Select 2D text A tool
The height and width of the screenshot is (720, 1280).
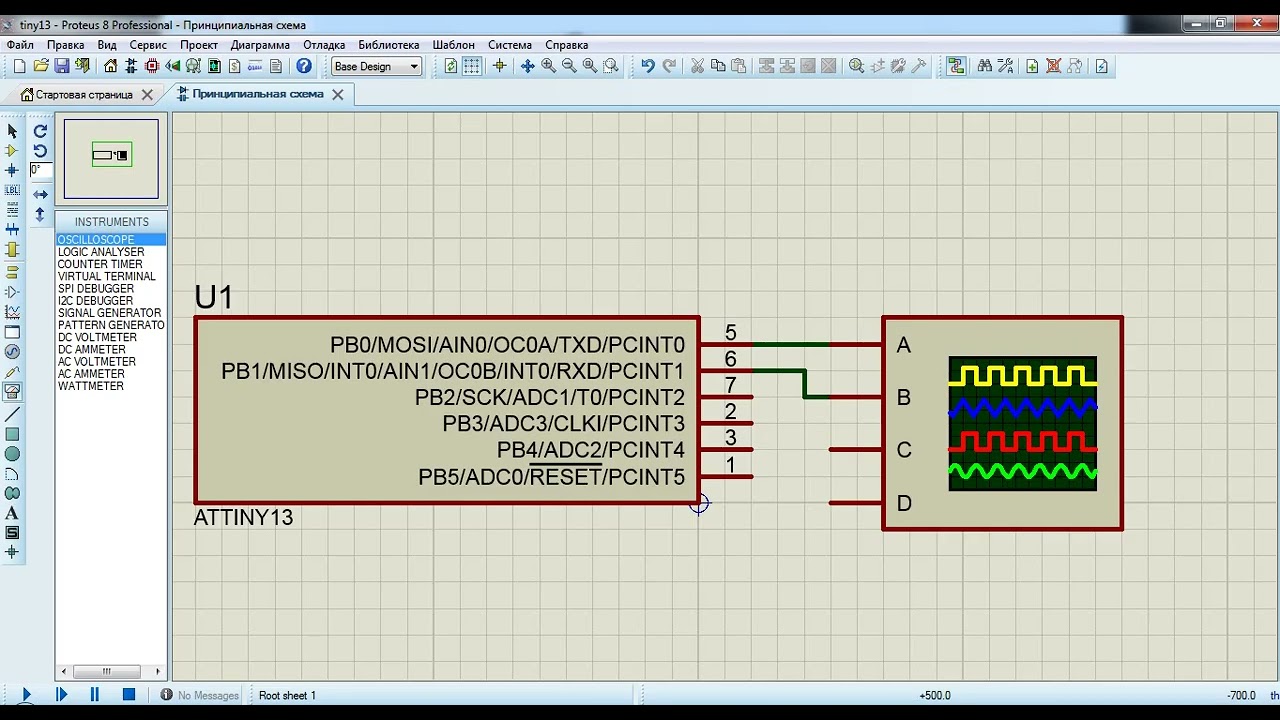(12, 513)
